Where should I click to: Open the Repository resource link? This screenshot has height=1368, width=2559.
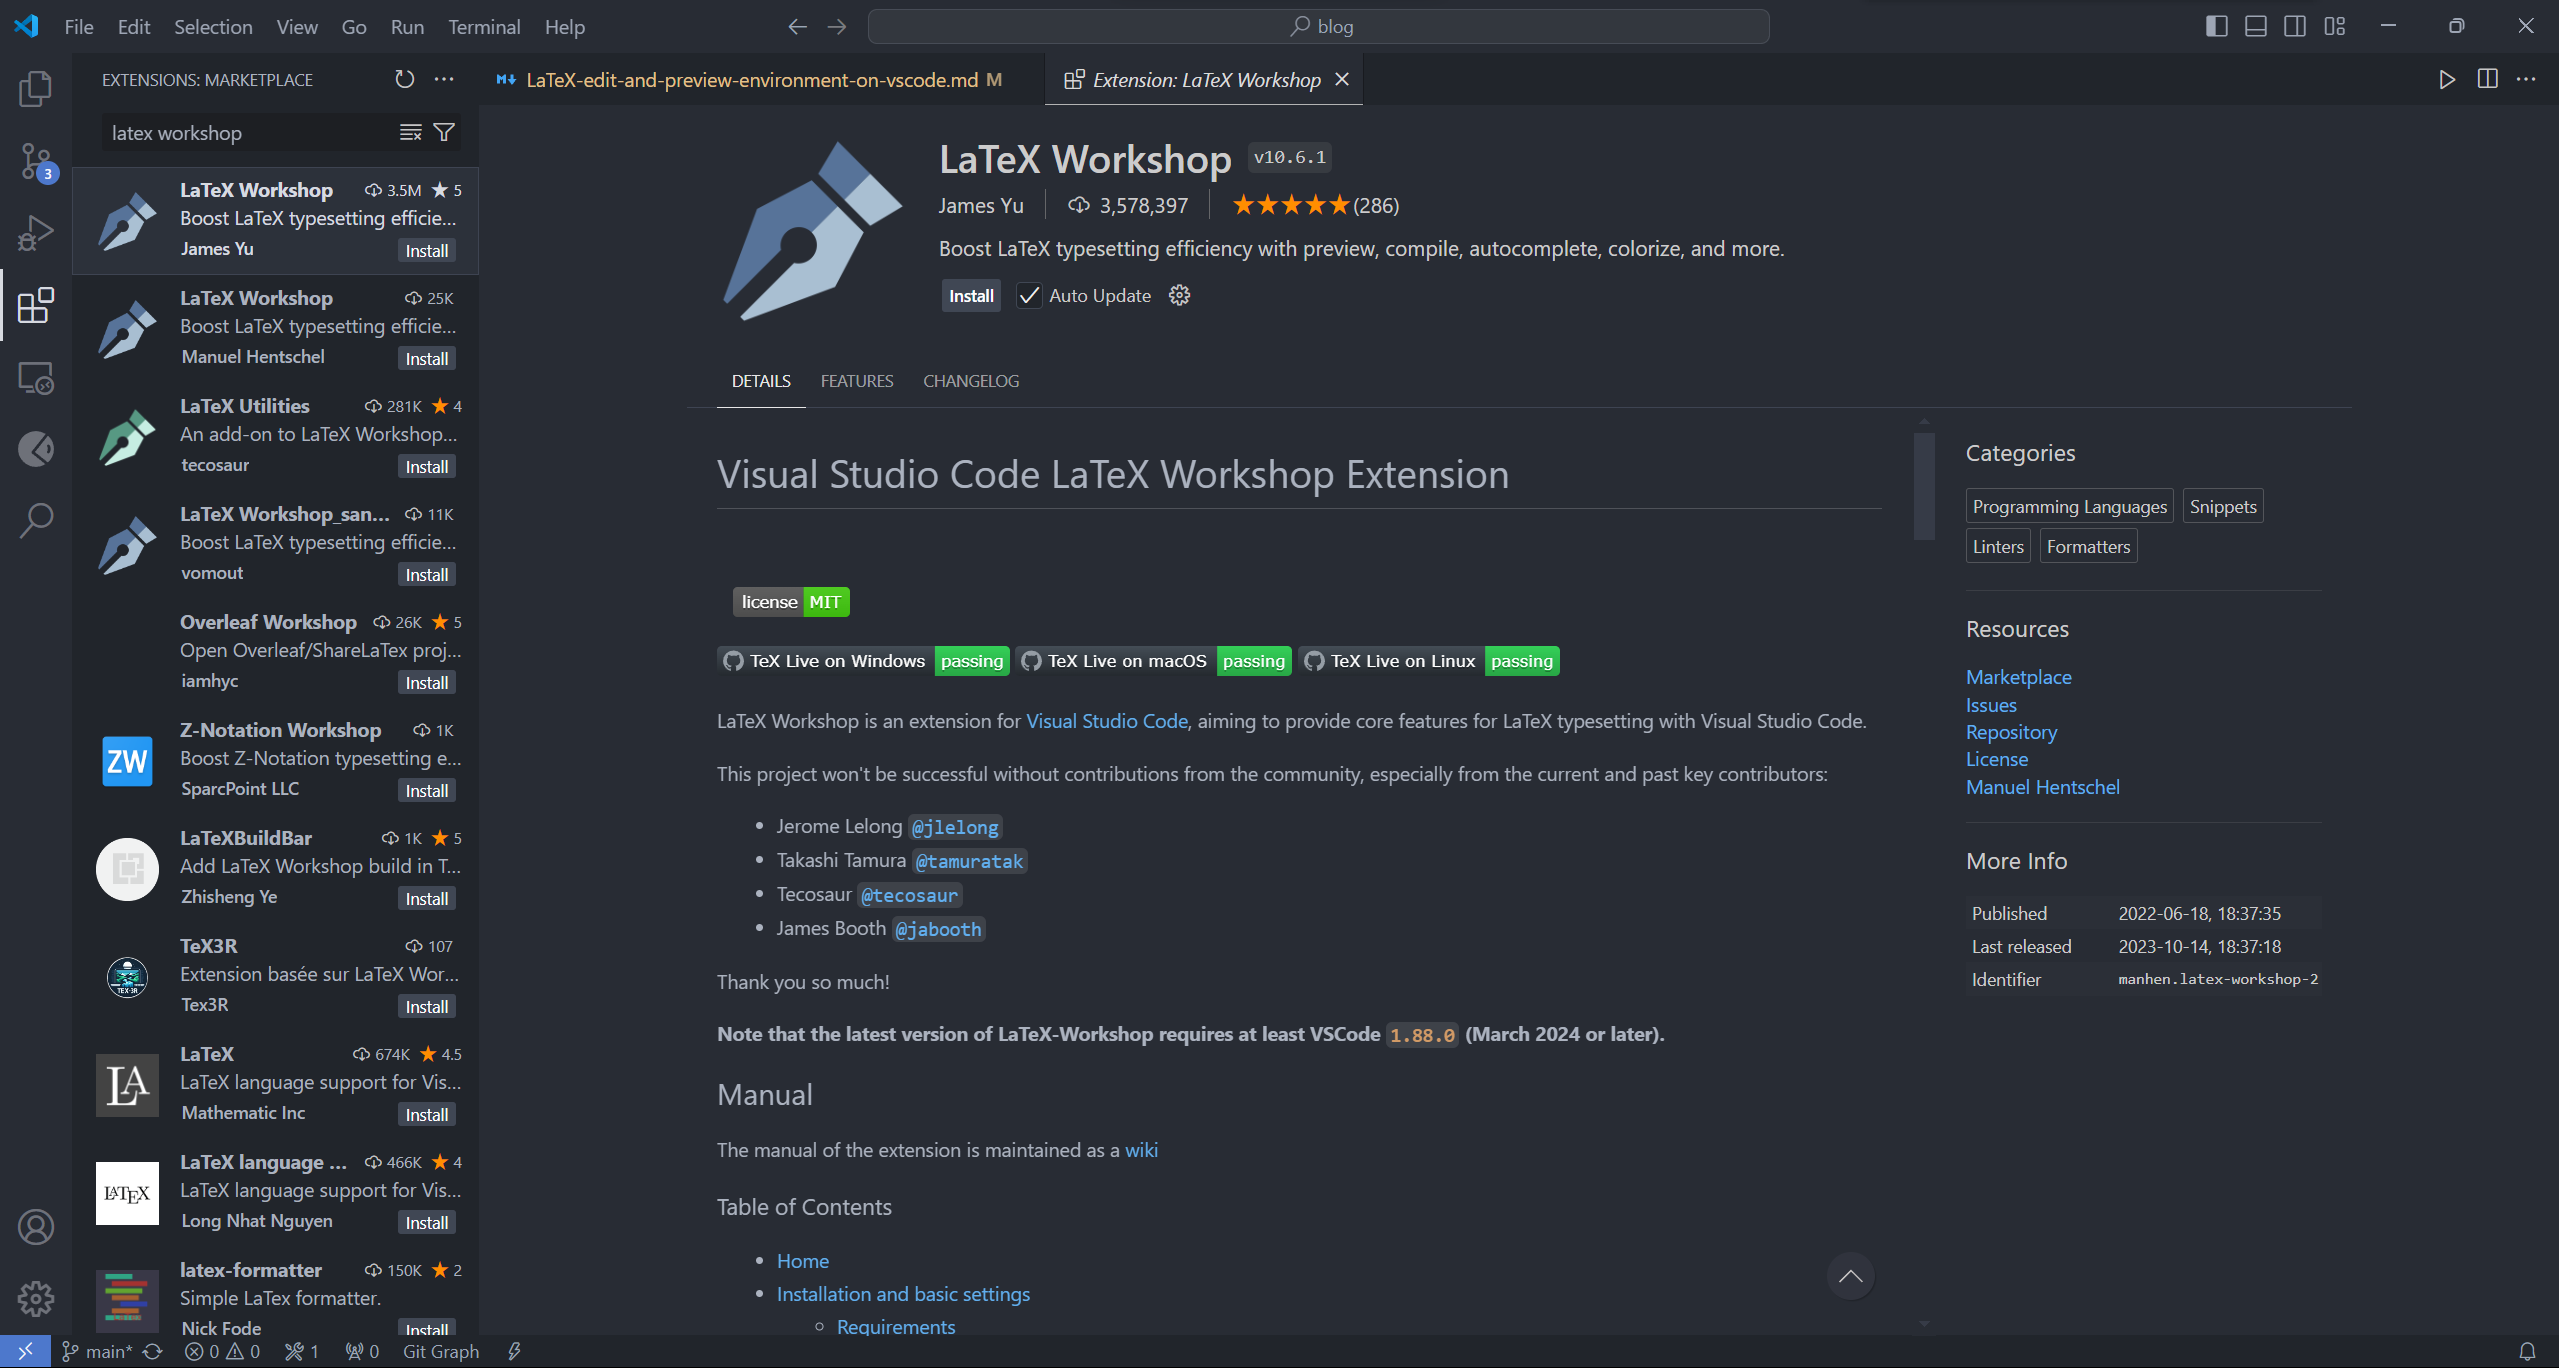coord(2011,732)
